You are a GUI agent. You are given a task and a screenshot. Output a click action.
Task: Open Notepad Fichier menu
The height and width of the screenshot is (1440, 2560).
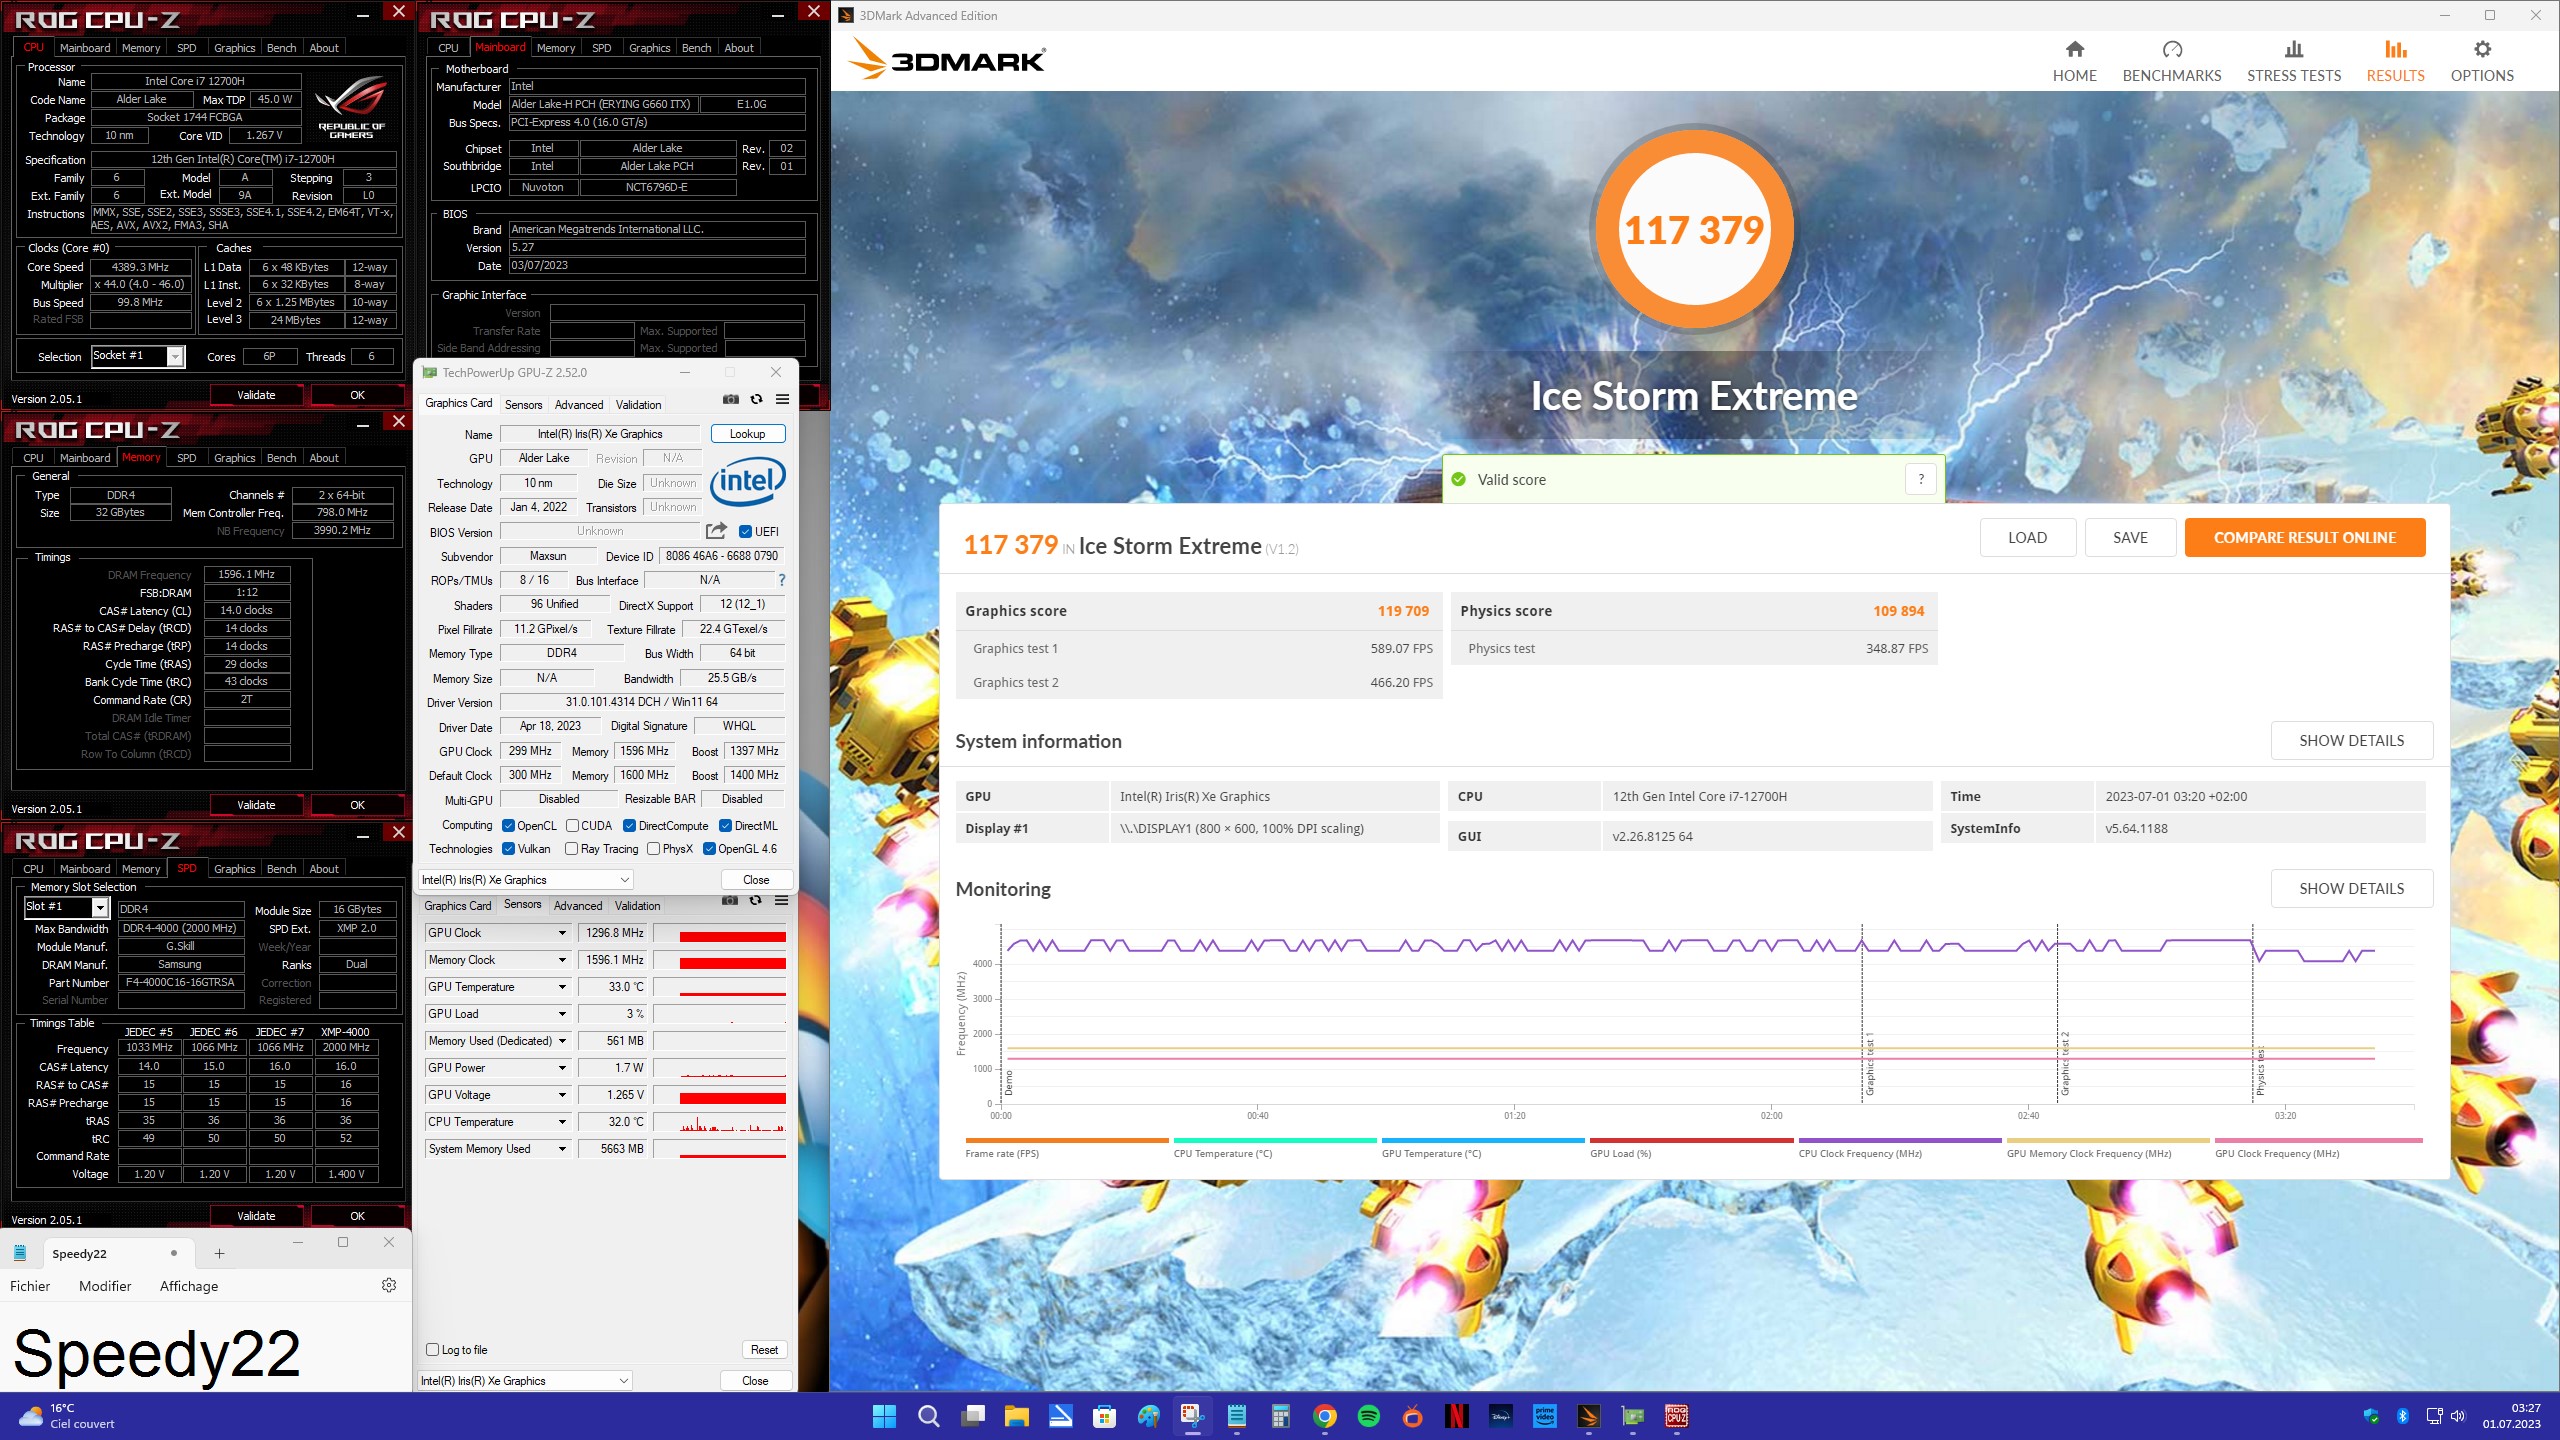[30, 1286]
